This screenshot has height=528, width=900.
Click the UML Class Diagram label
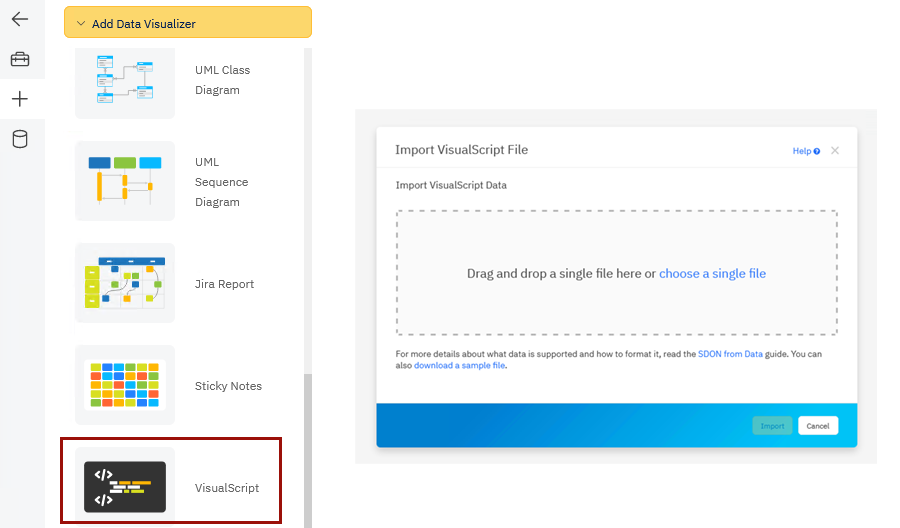tap(223, 80)
